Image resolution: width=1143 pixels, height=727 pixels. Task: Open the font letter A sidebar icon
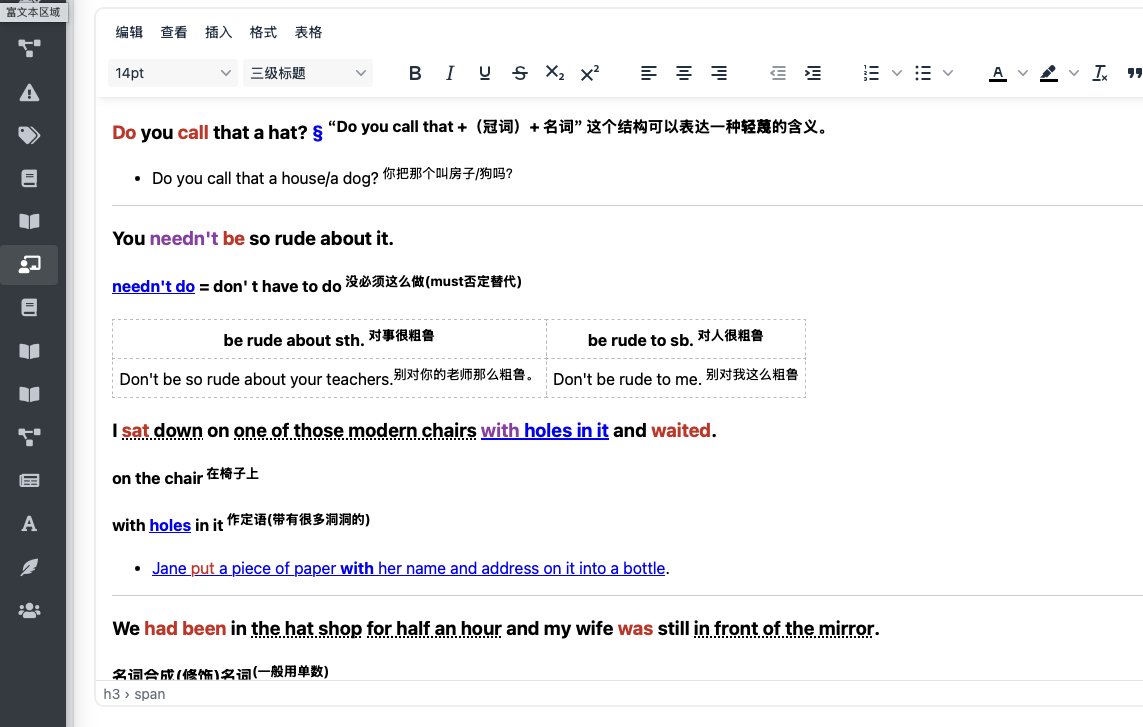click(x=29, y=524)
